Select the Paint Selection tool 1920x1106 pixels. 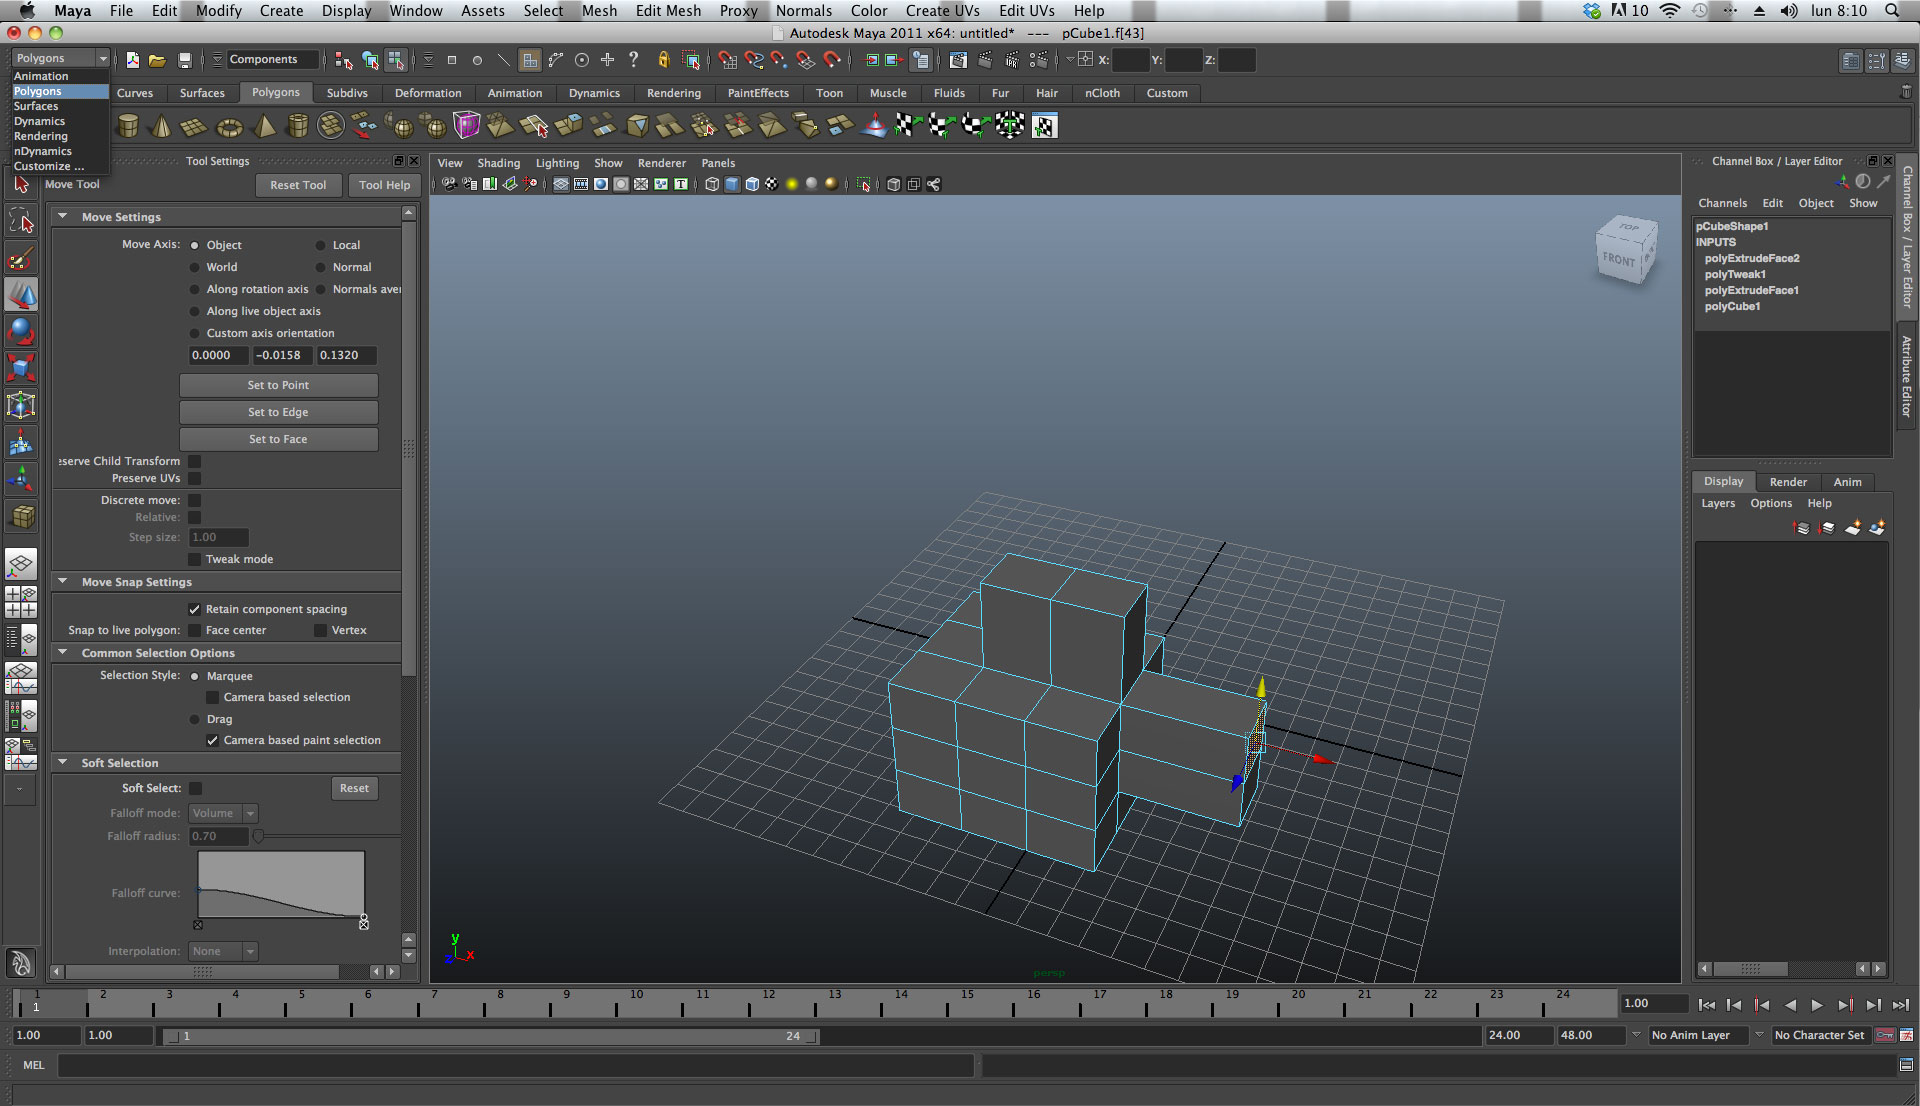(x=21, y=259)
